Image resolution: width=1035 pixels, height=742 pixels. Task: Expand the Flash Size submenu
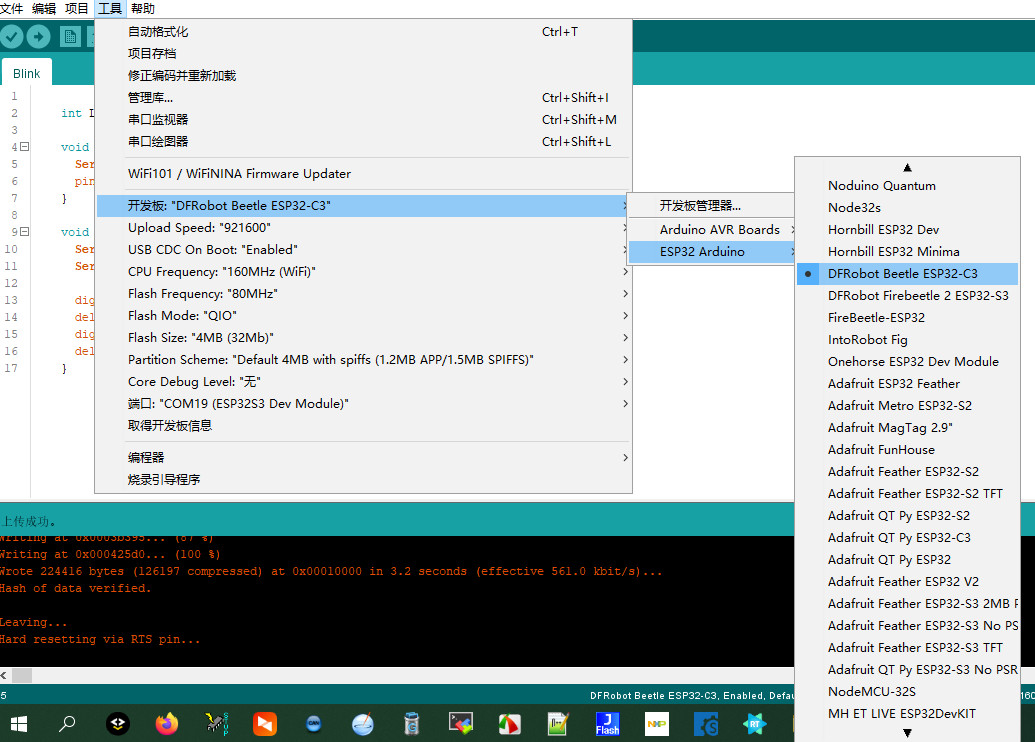pos(364,337)
